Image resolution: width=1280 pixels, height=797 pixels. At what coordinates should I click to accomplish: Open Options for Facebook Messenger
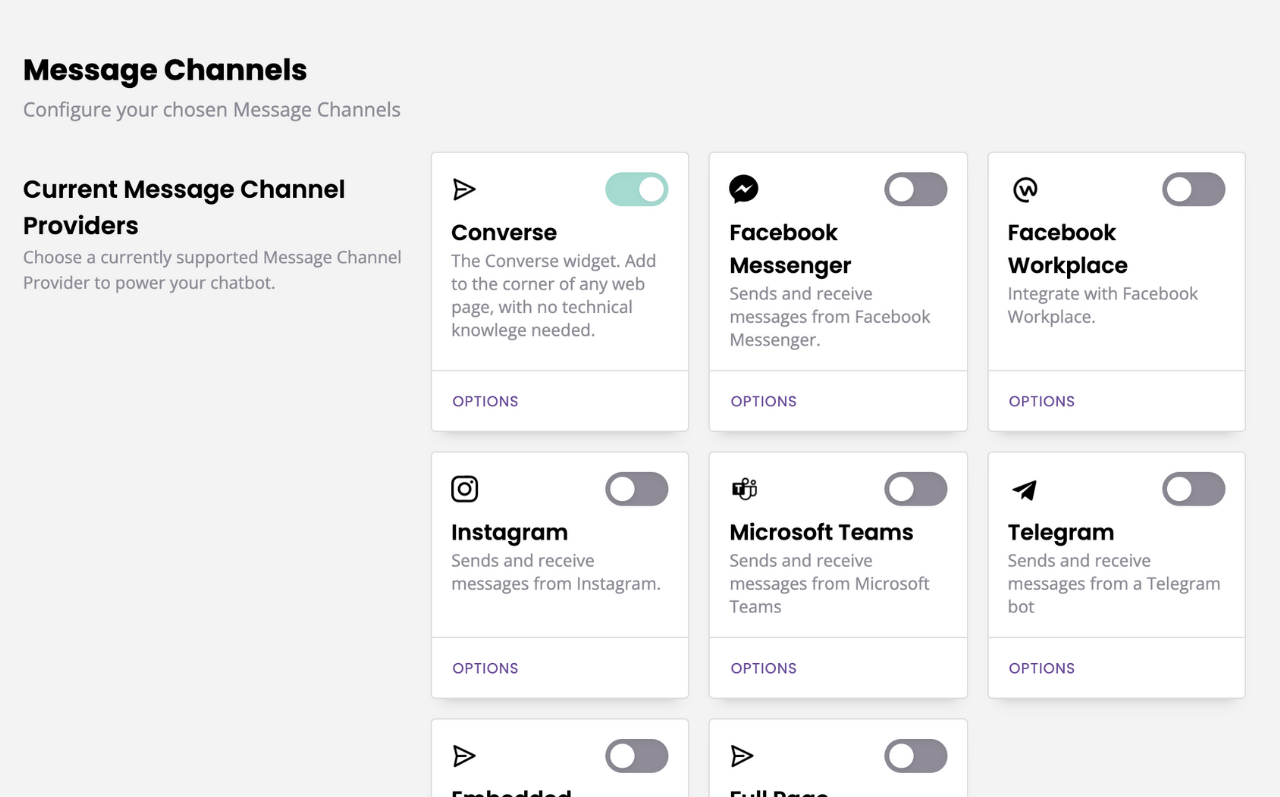coord(763,401)
